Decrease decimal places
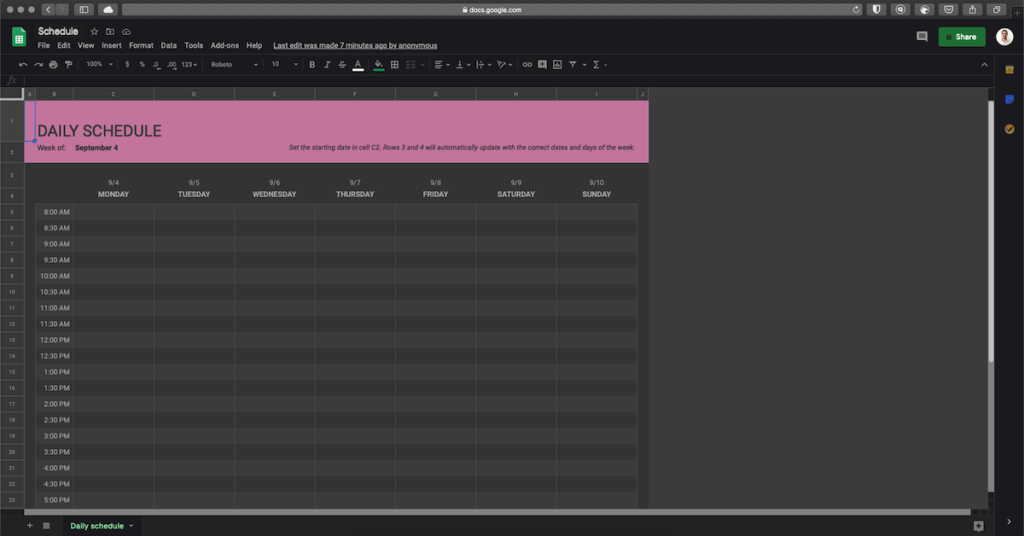Screen dimensions: 1024x536 point(156,65)
